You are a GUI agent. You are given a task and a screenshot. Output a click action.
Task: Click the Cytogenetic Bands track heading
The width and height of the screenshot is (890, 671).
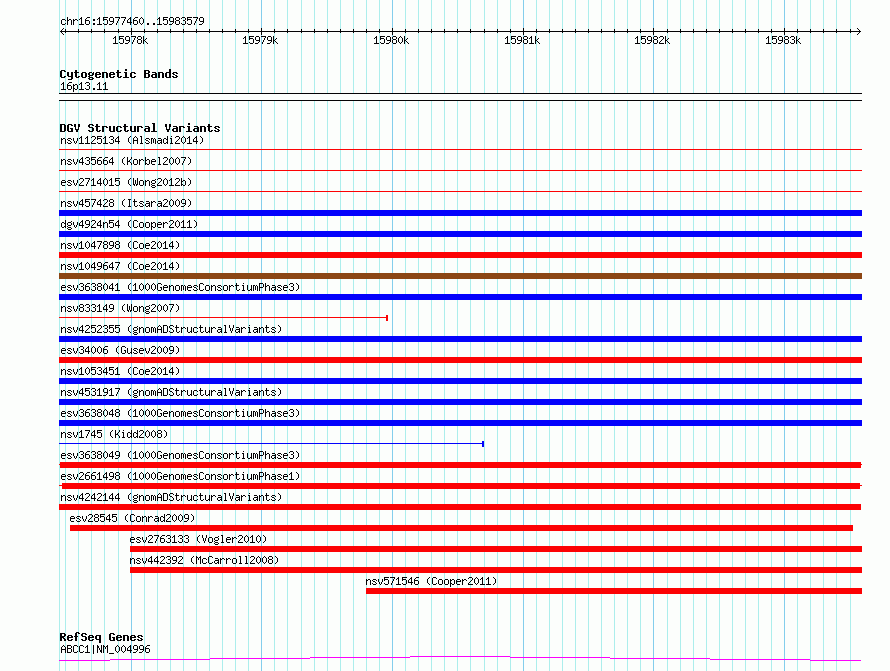[x=119, y=74]
